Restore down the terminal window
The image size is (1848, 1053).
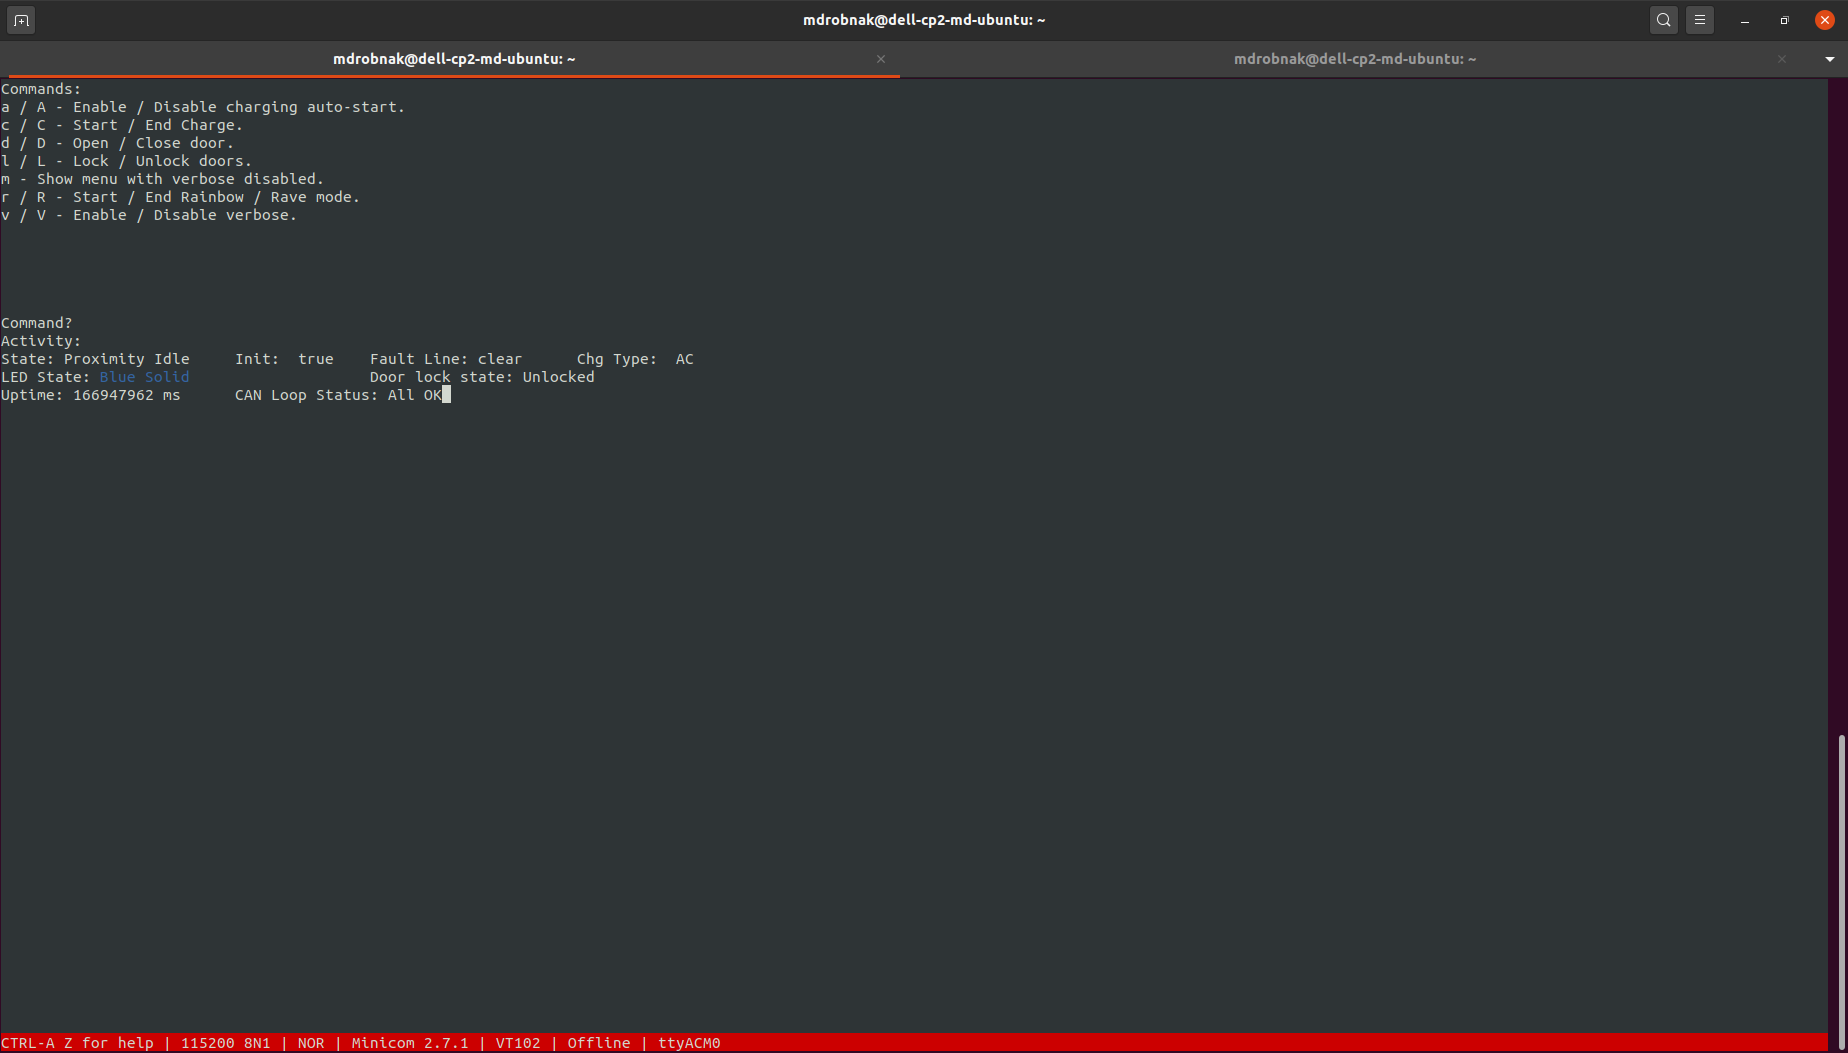[1784, 20]
